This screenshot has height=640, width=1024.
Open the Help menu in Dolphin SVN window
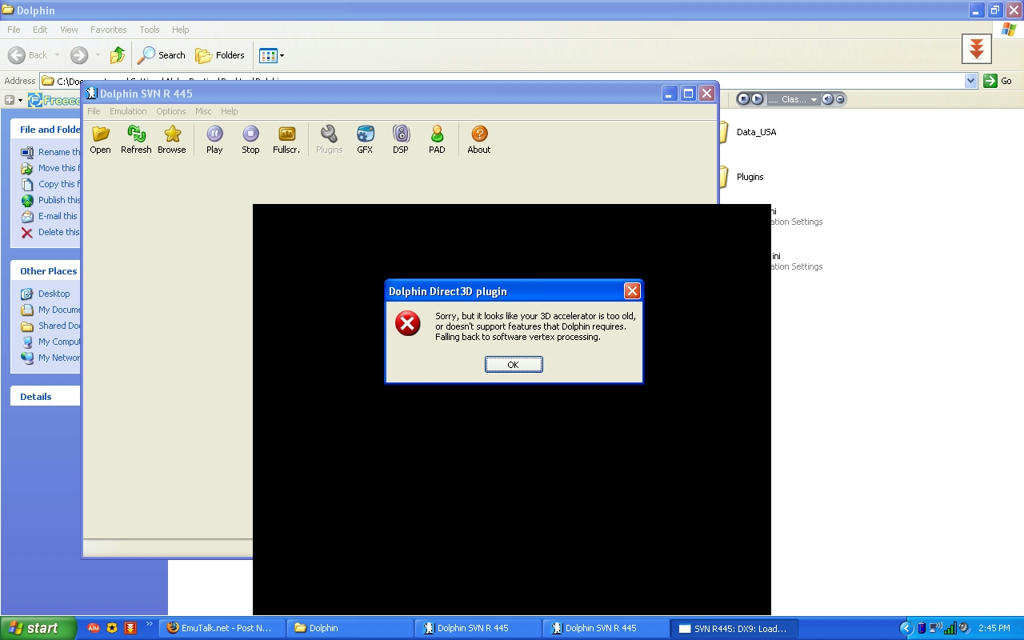point(229,112)
